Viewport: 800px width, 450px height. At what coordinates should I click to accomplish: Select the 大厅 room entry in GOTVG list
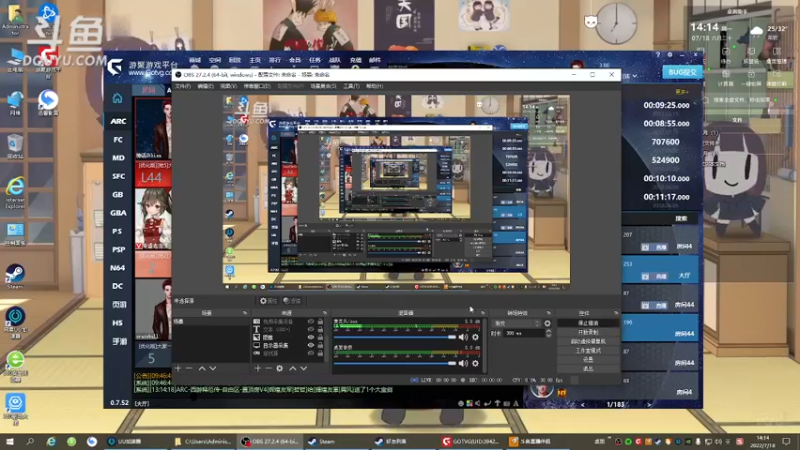(x=661, y=270)
